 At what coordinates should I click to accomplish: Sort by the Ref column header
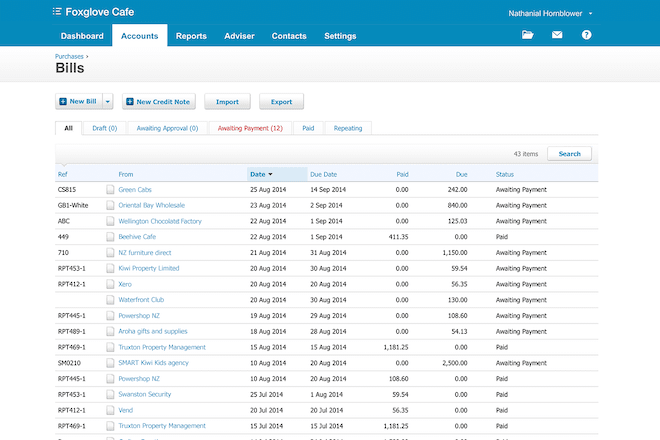click(62, 174)
